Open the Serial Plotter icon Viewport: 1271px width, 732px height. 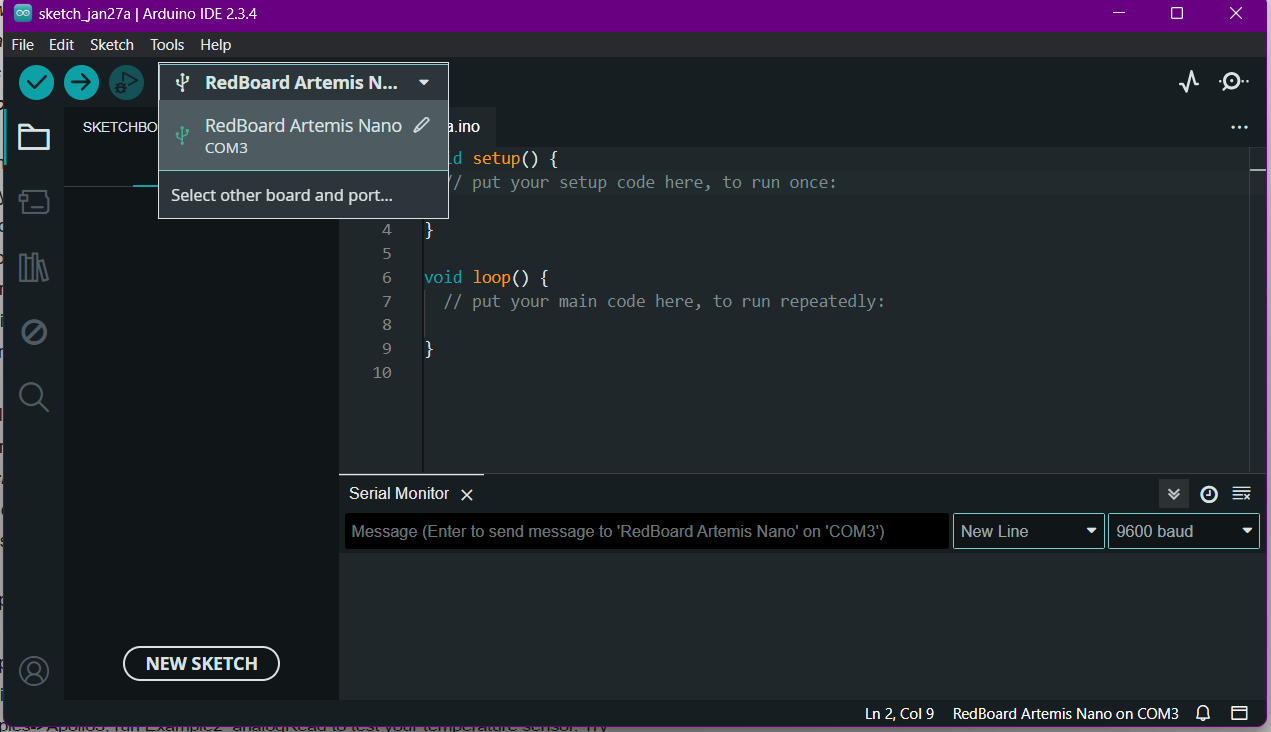pyautogui.click(x=1188, y=82)
